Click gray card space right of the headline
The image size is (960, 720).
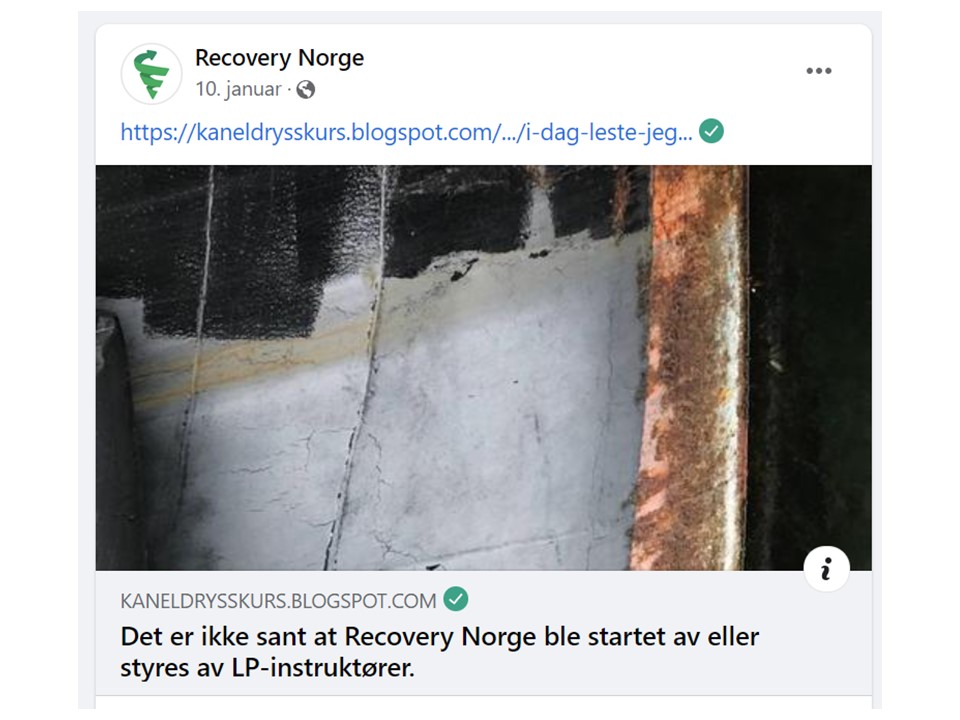point(814,652)
